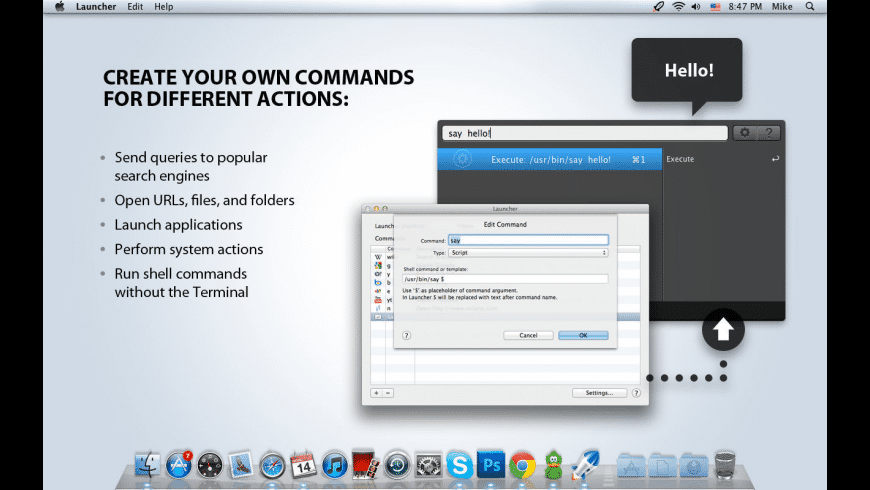Open the Trash in the dock
This screenshot has height=490, width=870.
coord(725,465)
